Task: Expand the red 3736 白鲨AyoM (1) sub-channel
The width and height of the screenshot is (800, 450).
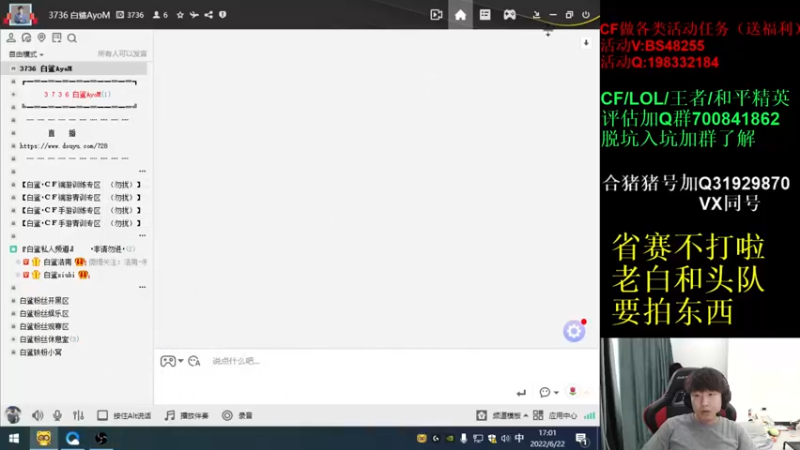Action: (x=14, y=94)
